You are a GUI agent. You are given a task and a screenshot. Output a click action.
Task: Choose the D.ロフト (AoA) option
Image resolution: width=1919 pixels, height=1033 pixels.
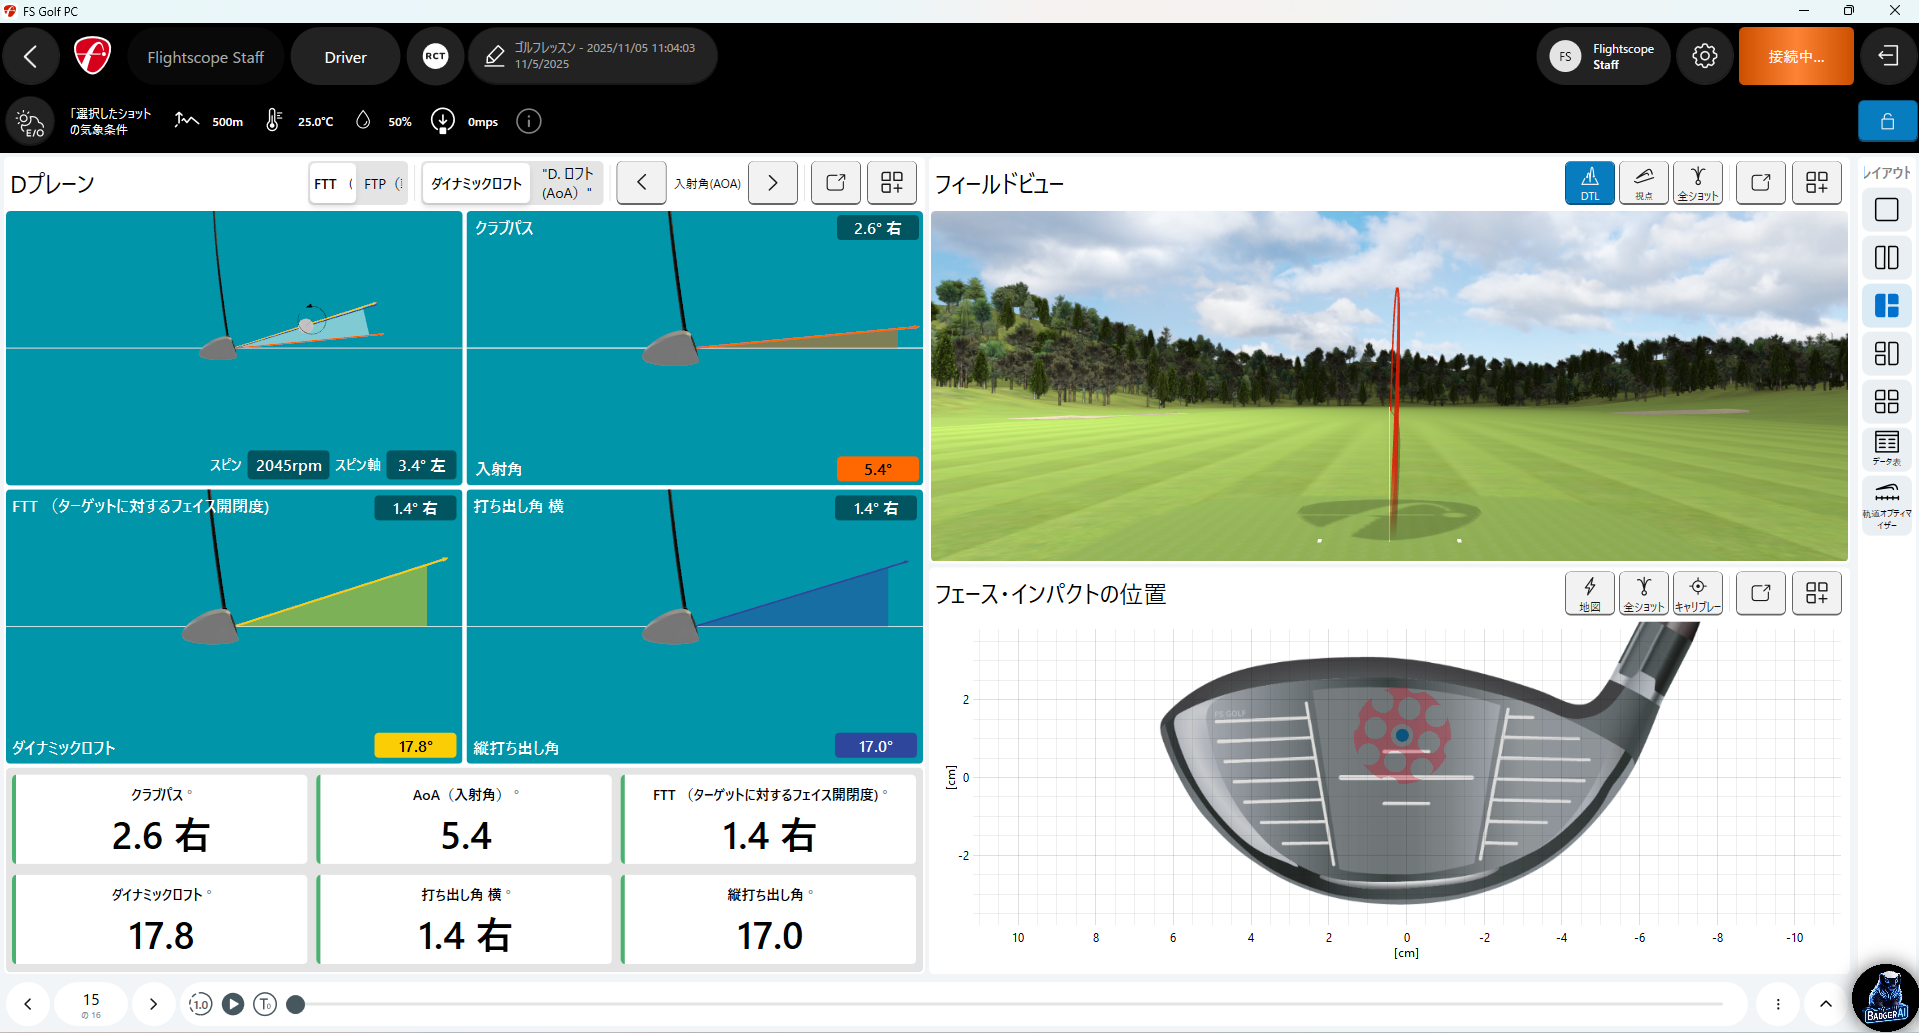(x=568, y=184)
